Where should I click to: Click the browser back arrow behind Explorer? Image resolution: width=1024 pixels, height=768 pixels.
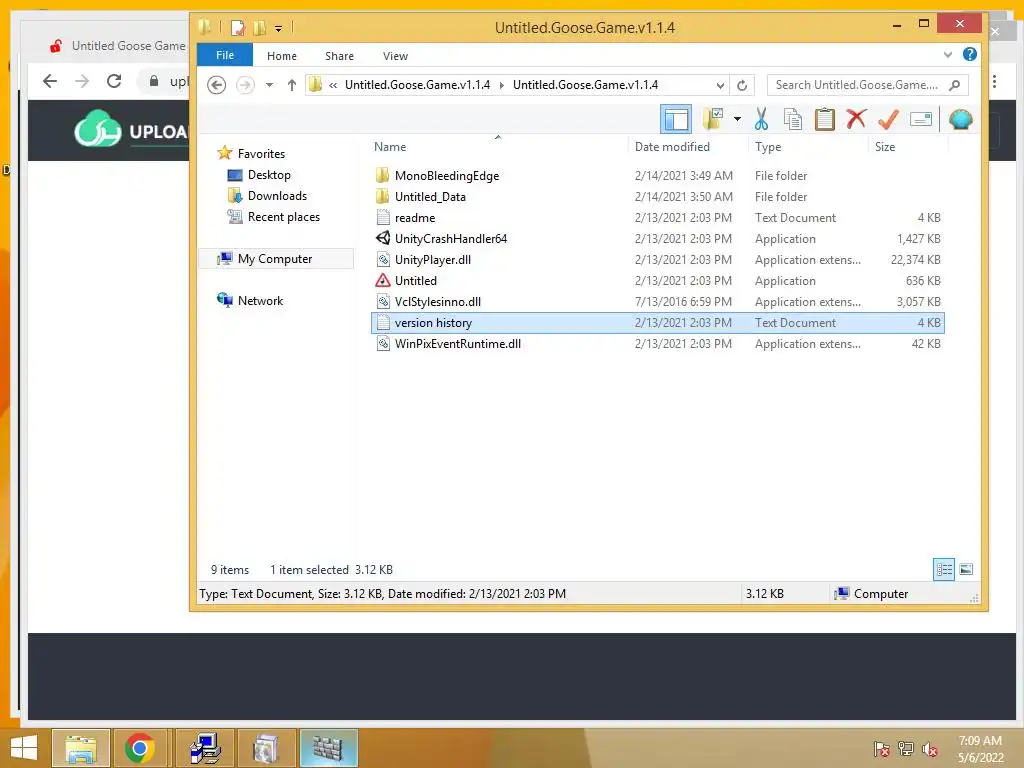click(50, 81)
